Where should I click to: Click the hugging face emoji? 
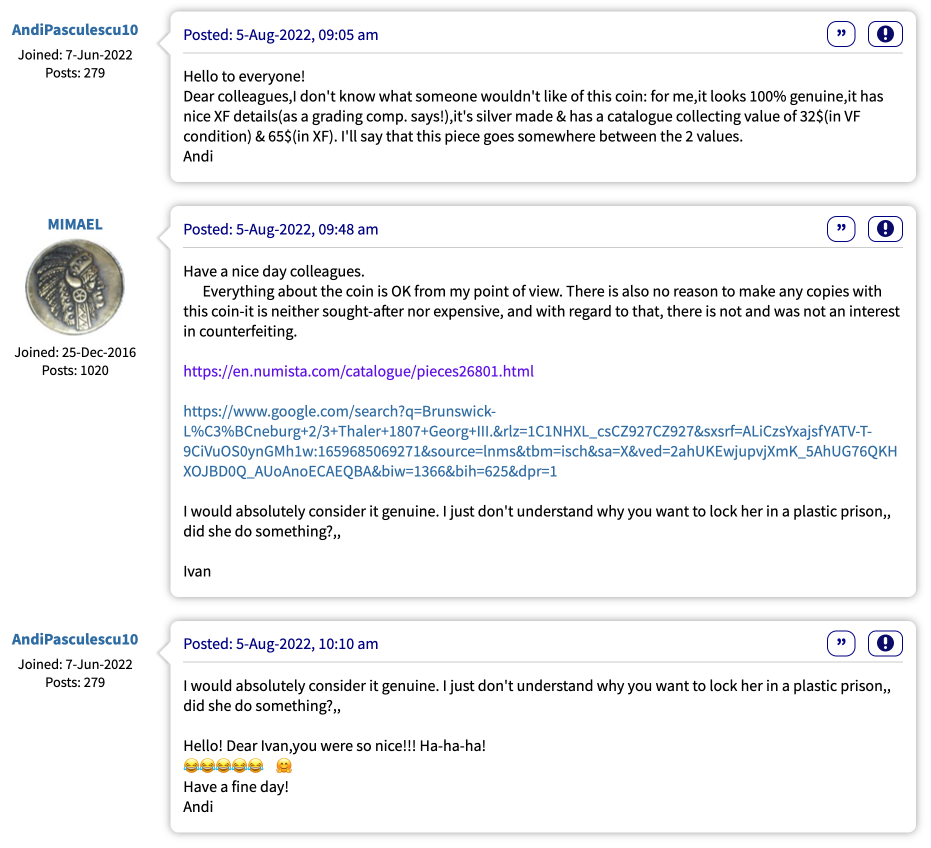[x=284, y=765]
